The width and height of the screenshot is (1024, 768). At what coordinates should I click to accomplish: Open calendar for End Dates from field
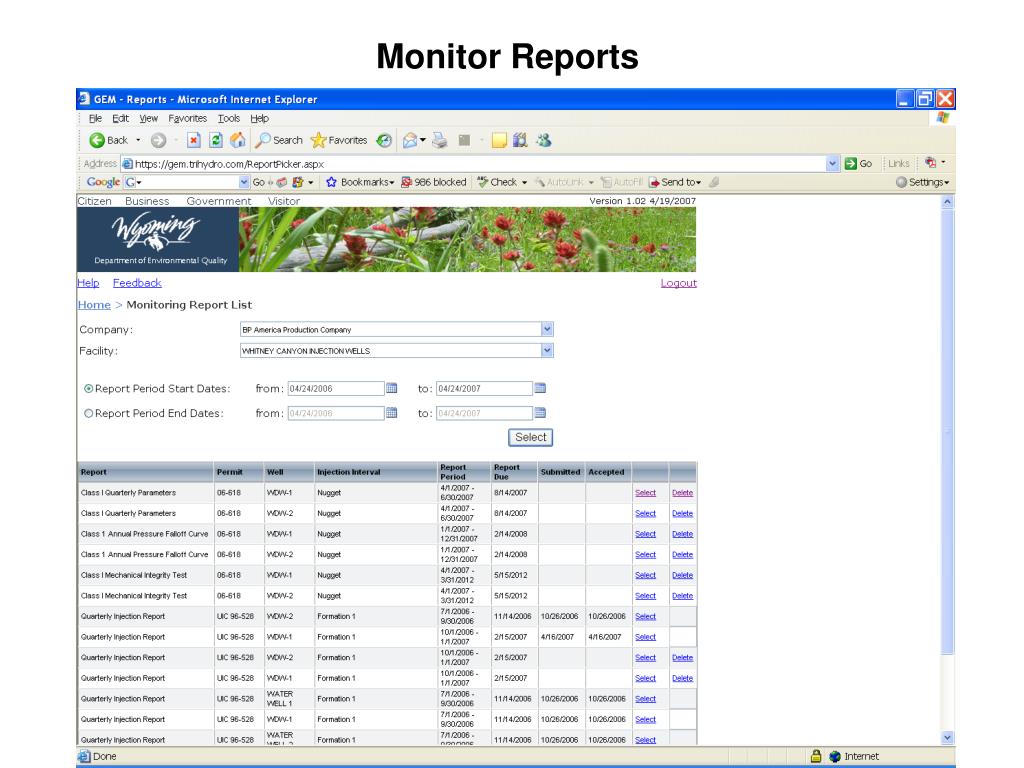coord(392,413)
